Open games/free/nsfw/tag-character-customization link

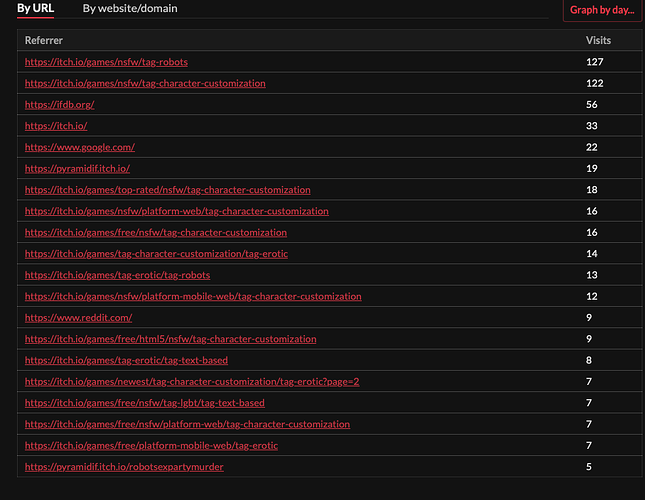click(156, 233)
